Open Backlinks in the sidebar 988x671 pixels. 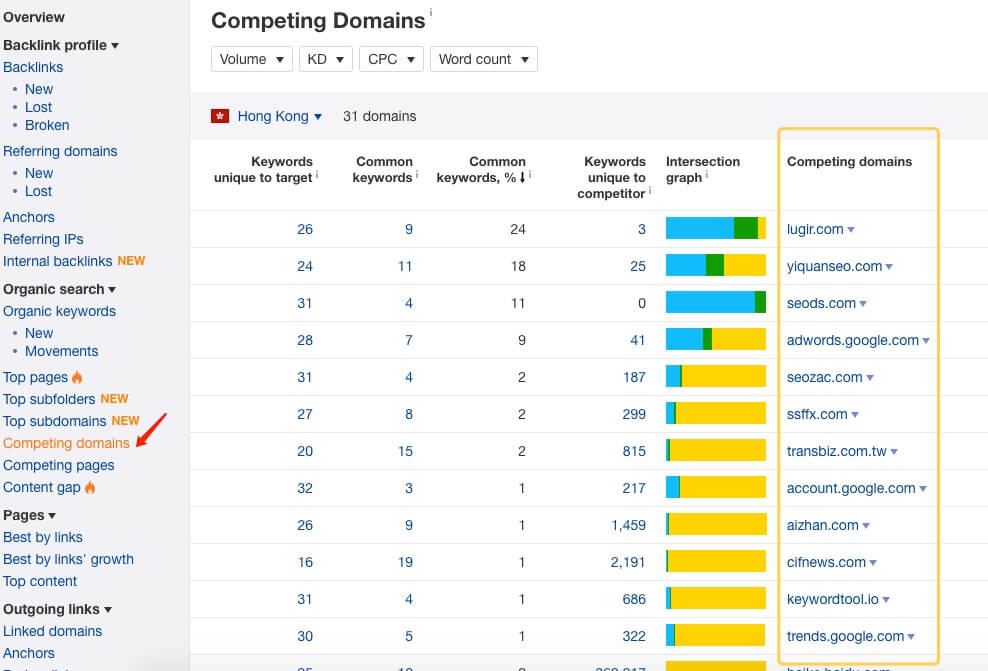pyautogui.click(x=33, y=67)
